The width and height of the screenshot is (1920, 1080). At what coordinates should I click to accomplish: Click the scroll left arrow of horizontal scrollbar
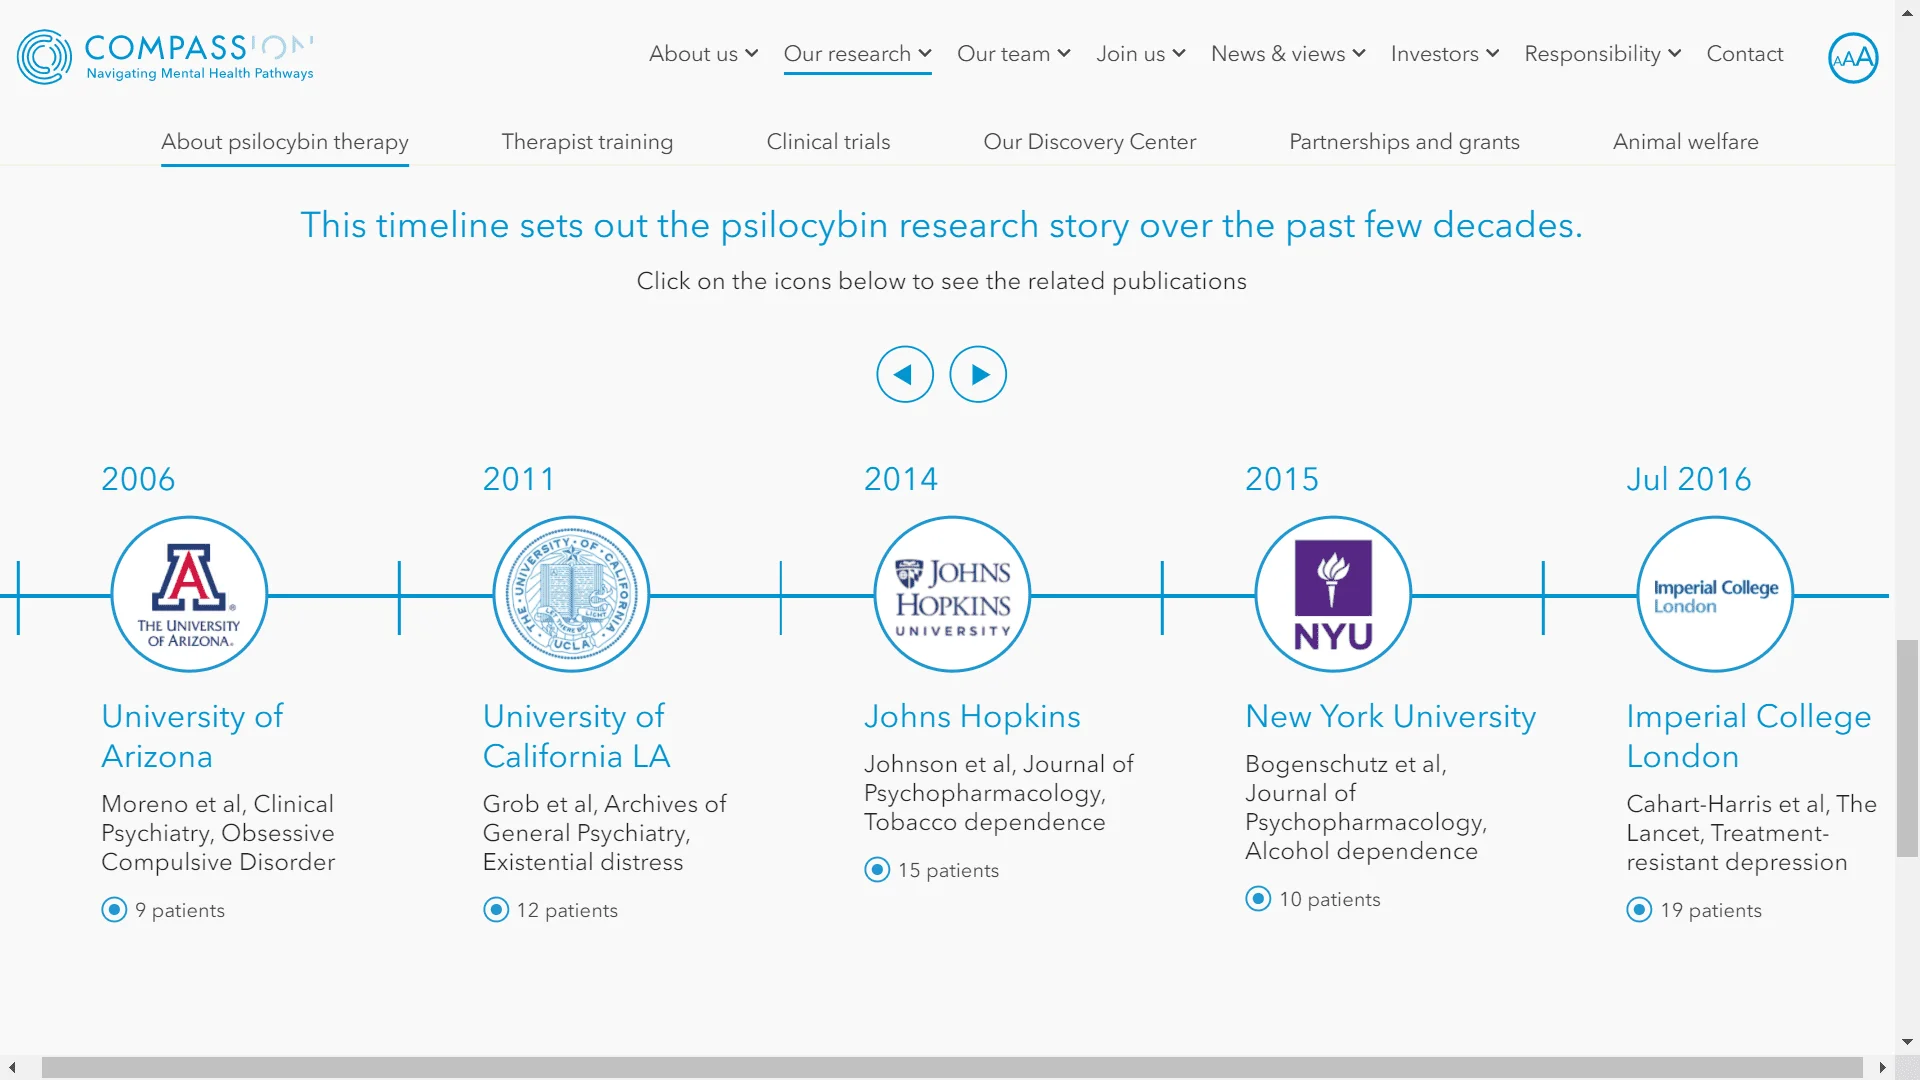(x=12, y=1067)
